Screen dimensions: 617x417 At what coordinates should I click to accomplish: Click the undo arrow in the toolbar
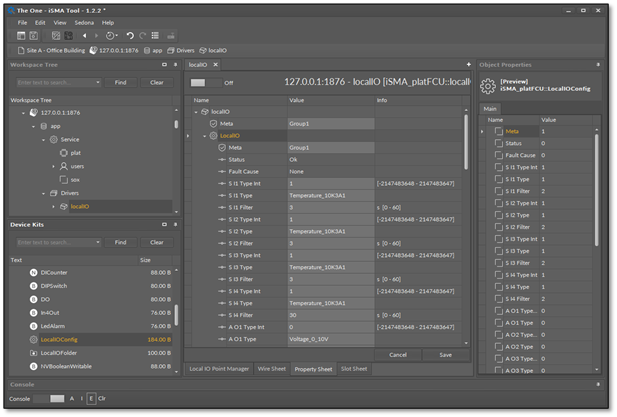(130, 35)
